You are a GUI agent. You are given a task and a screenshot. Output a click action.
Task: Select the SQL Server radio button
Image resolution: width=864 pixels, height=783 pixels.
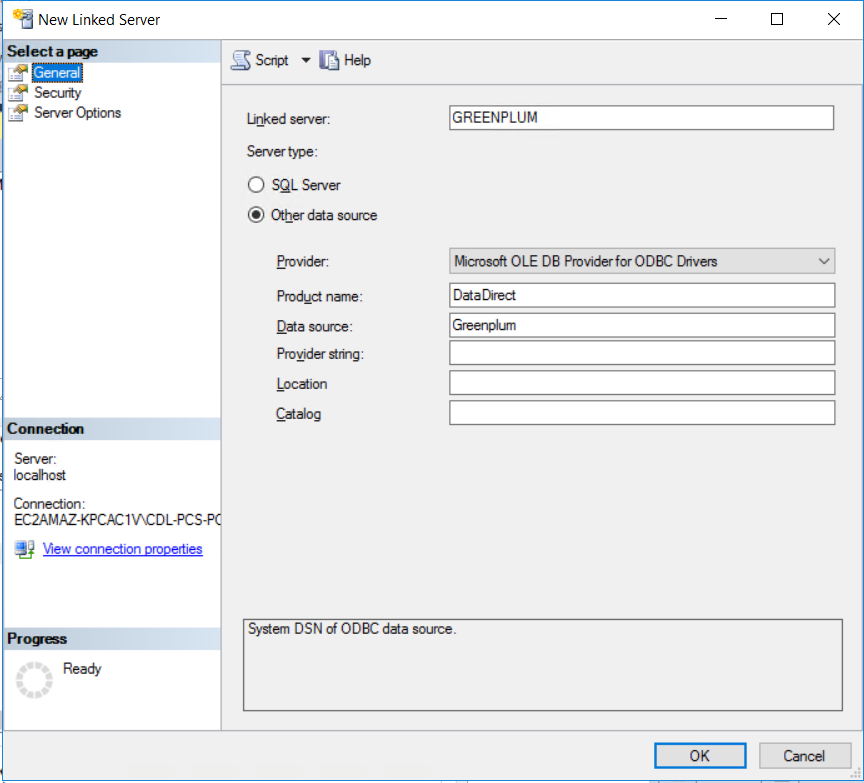(256, 185)
